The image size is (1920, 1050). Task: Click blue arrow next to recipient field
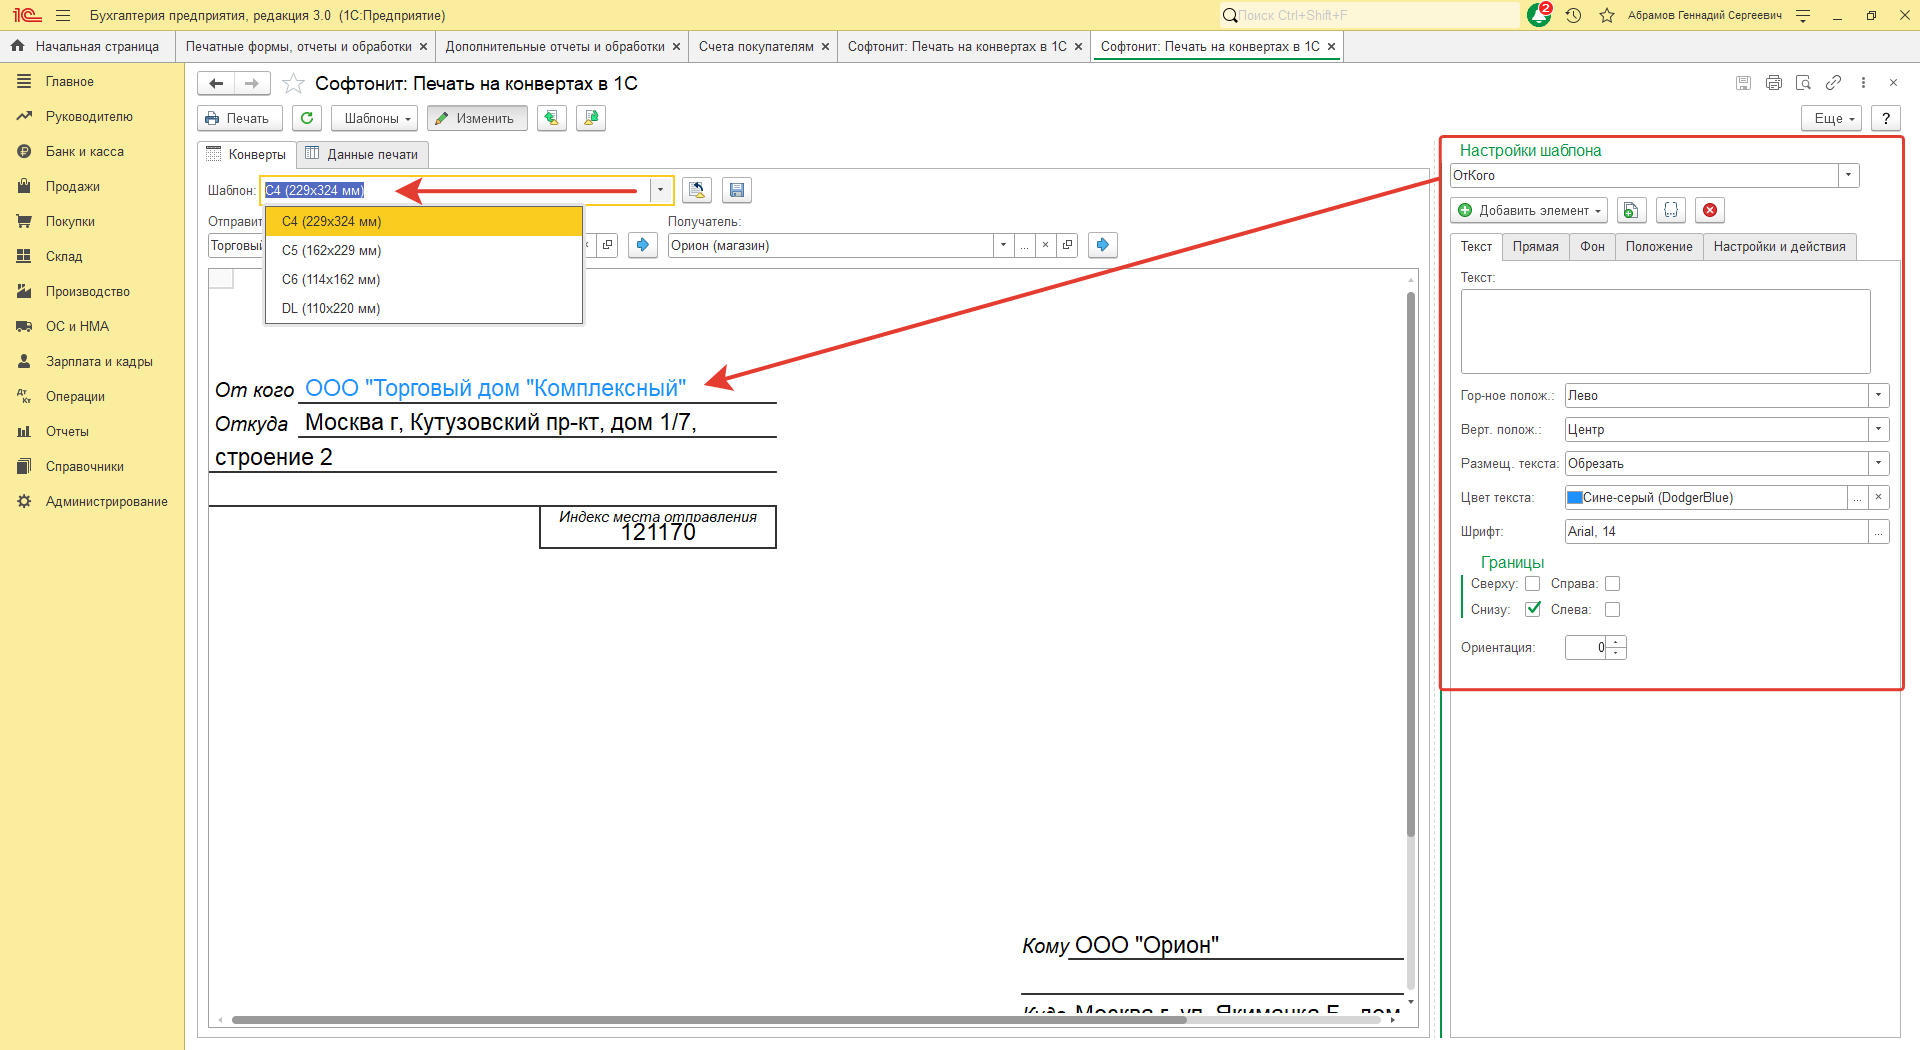(1102, 245)
